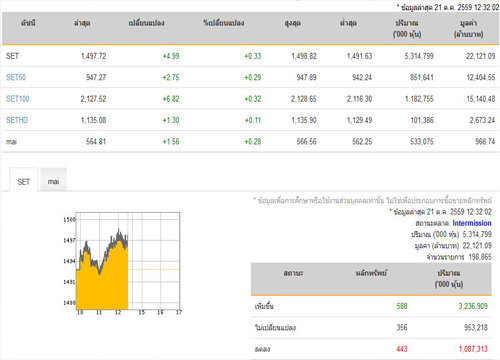
Task: Click the SET50 last value 947.27
Action: 96,77
